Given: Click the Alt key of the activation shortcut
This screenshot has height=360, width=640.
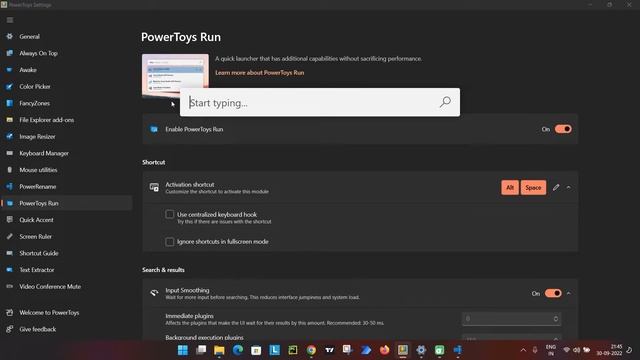Looking at the screenshot, I should [510, 187].
